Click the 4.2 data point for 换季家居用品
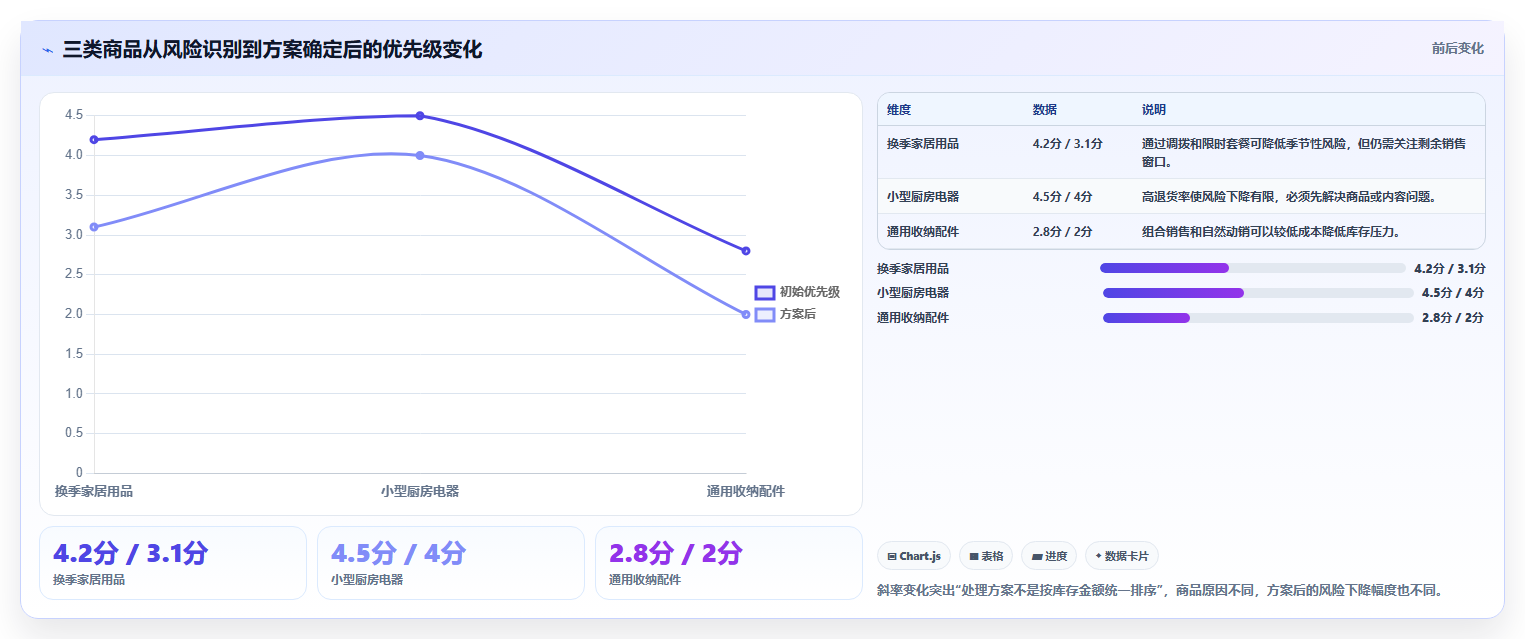This screenshot has height=639, width=1525. pyautogui.click(x=94, y=140)
